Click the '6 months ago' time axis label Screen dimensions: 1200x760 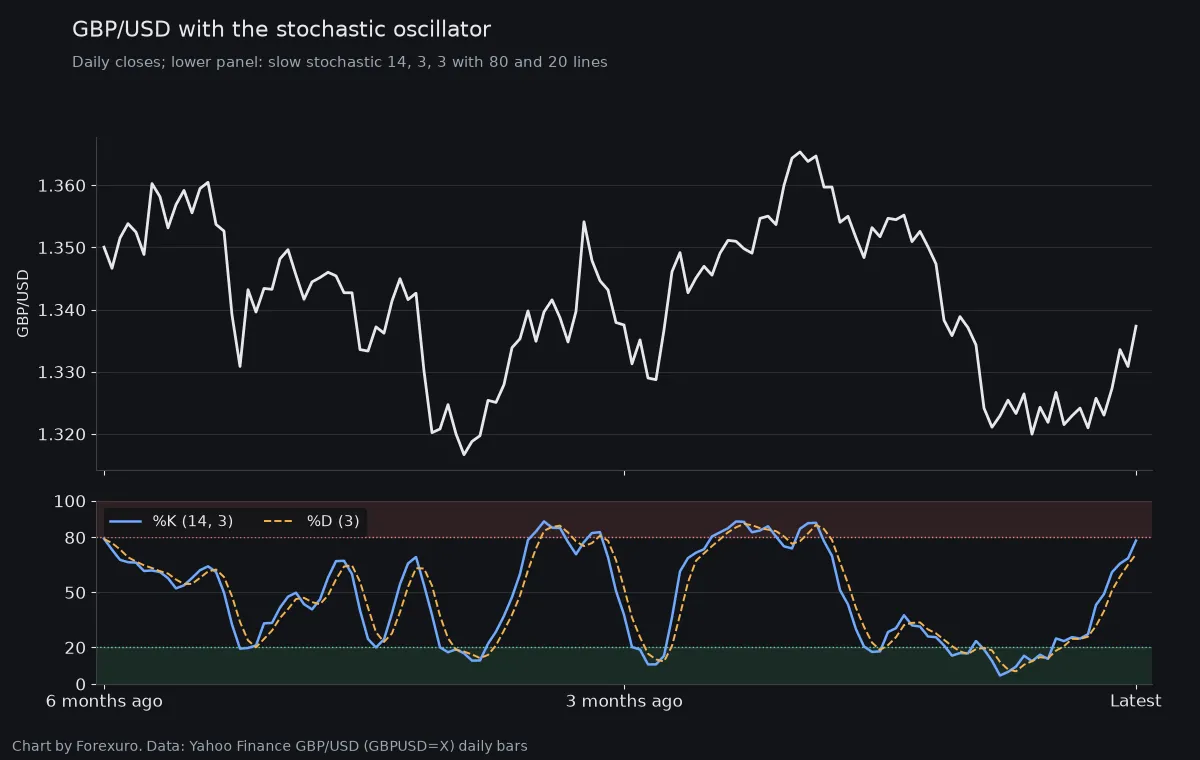104,701
